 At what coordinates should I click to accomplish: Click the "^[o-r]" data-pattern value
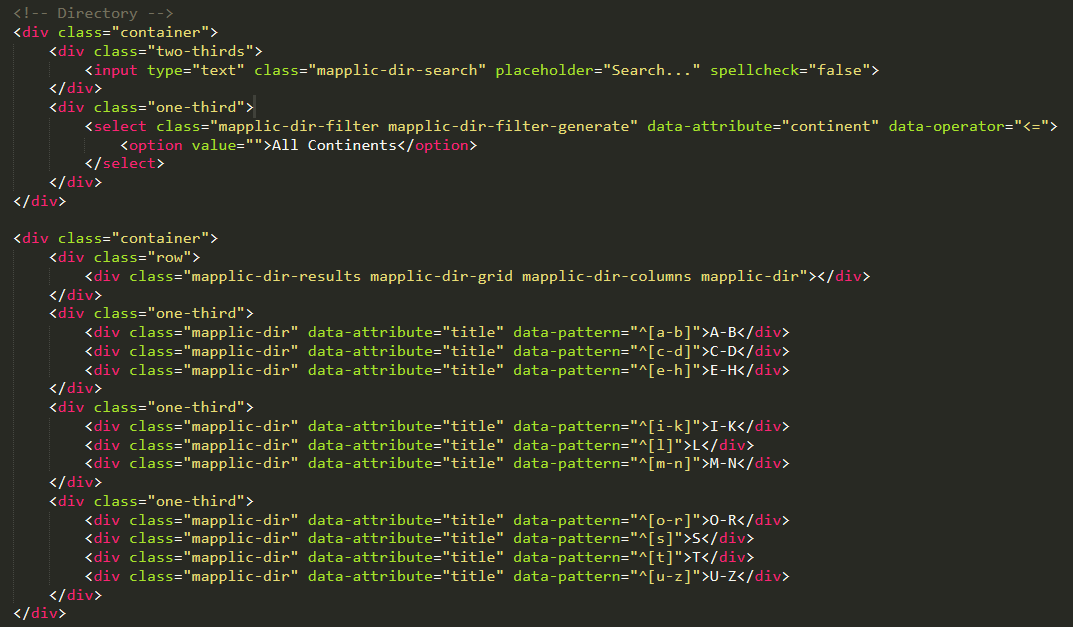tap(661, 520)
